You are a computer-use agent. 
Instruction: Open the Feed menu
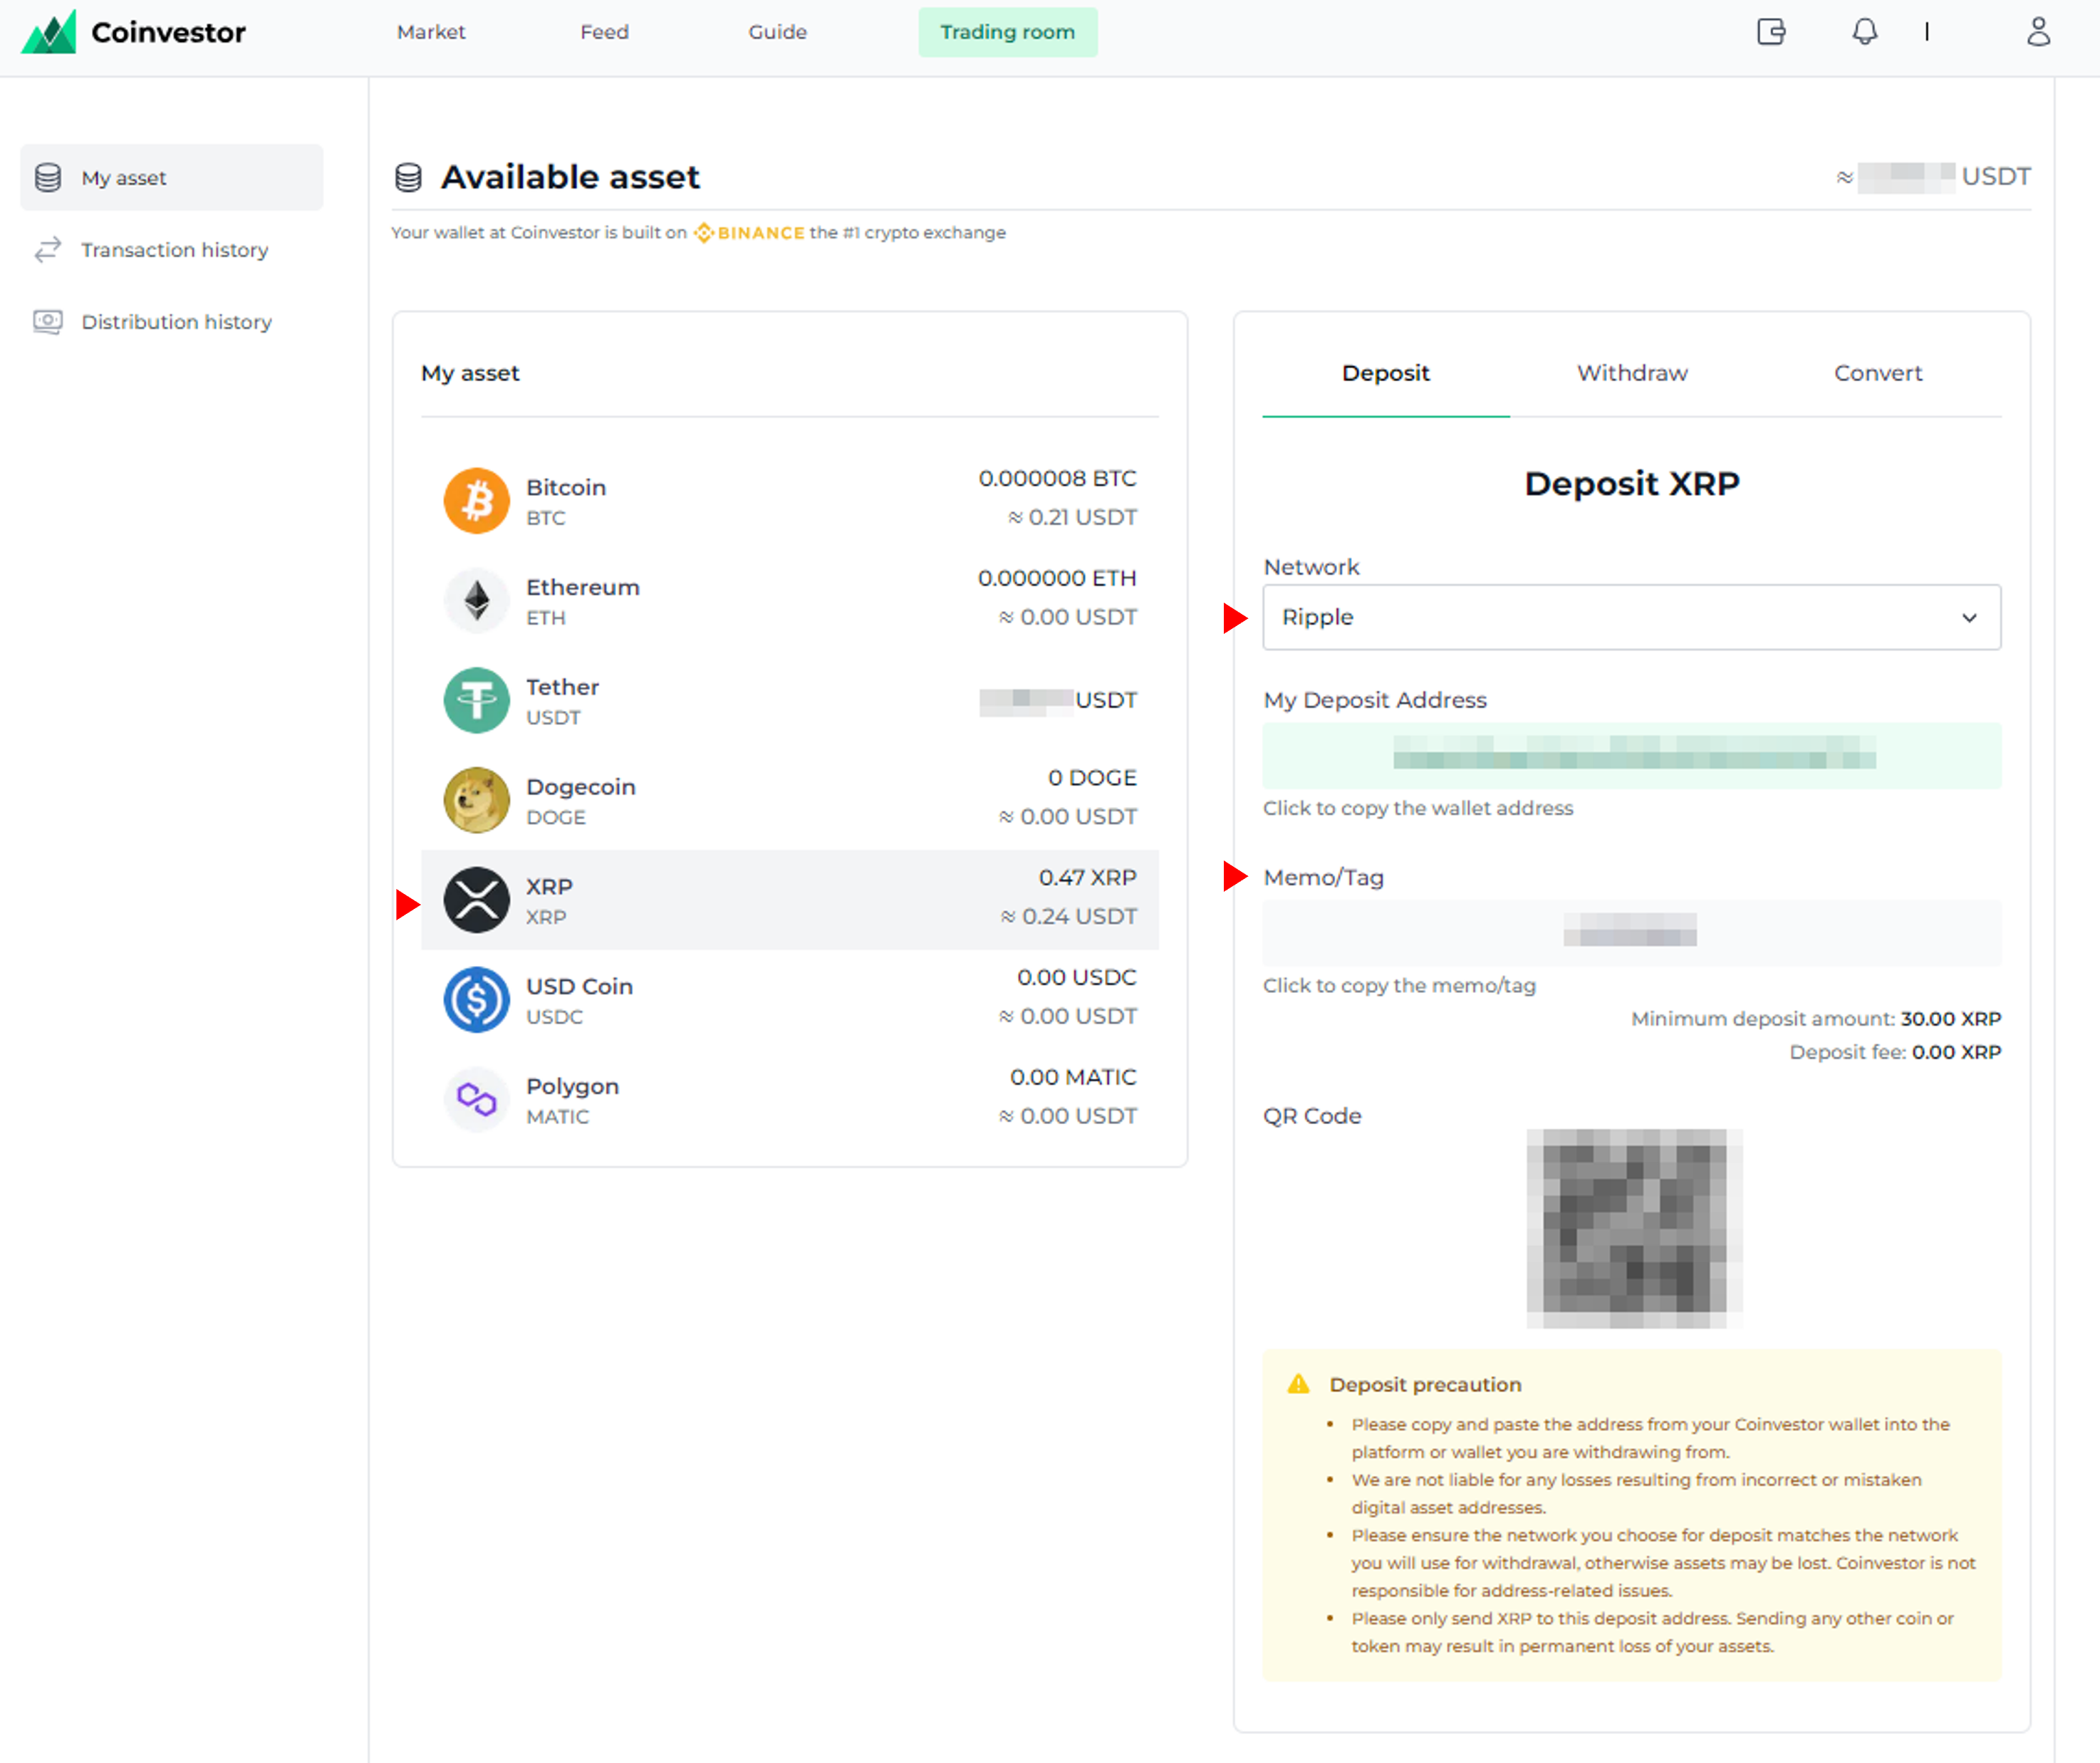[x=604, y=32]
